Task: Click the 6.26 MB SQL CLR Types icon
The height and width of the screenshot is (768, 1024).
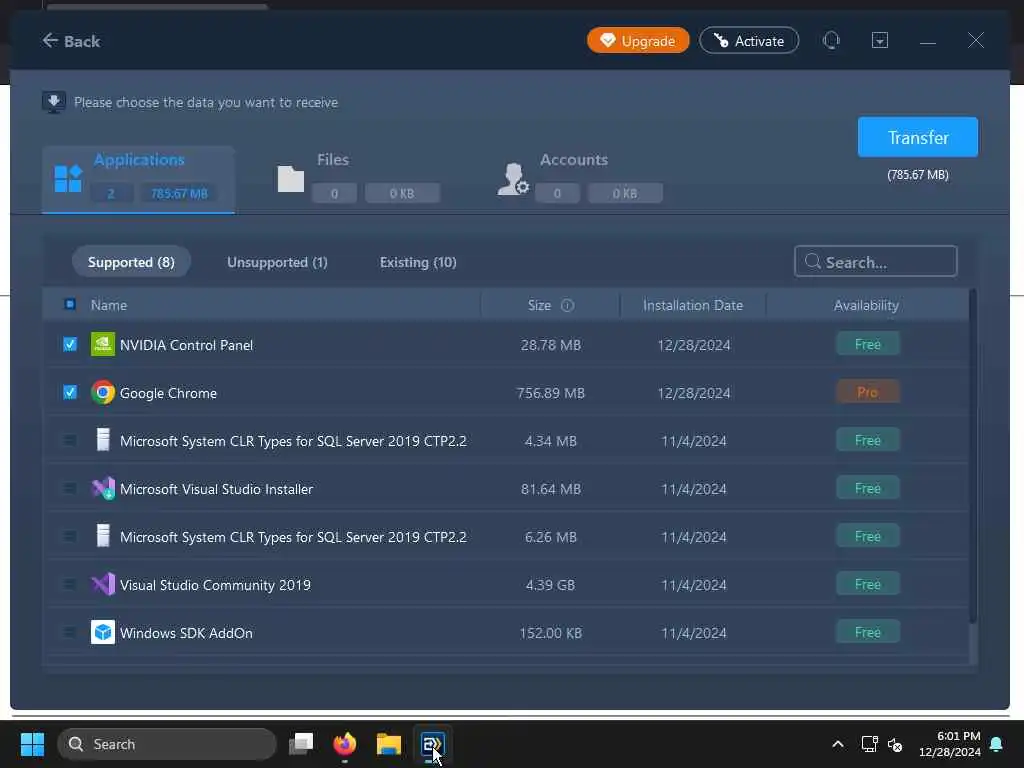Action: [103, 536]
